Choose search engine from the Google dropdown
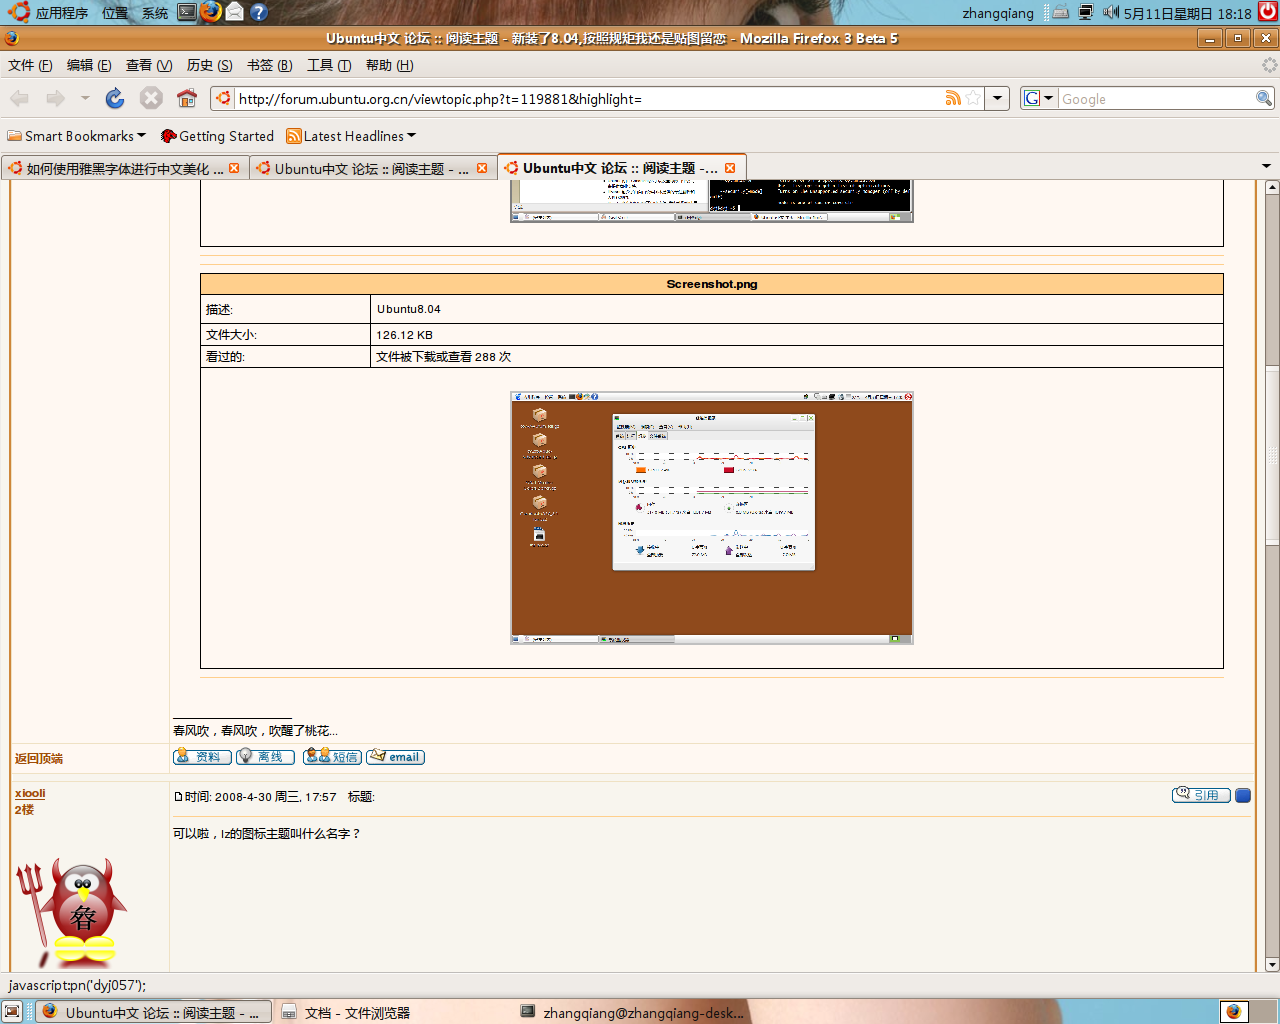 pyautogui.click(x=1039, y=98)
